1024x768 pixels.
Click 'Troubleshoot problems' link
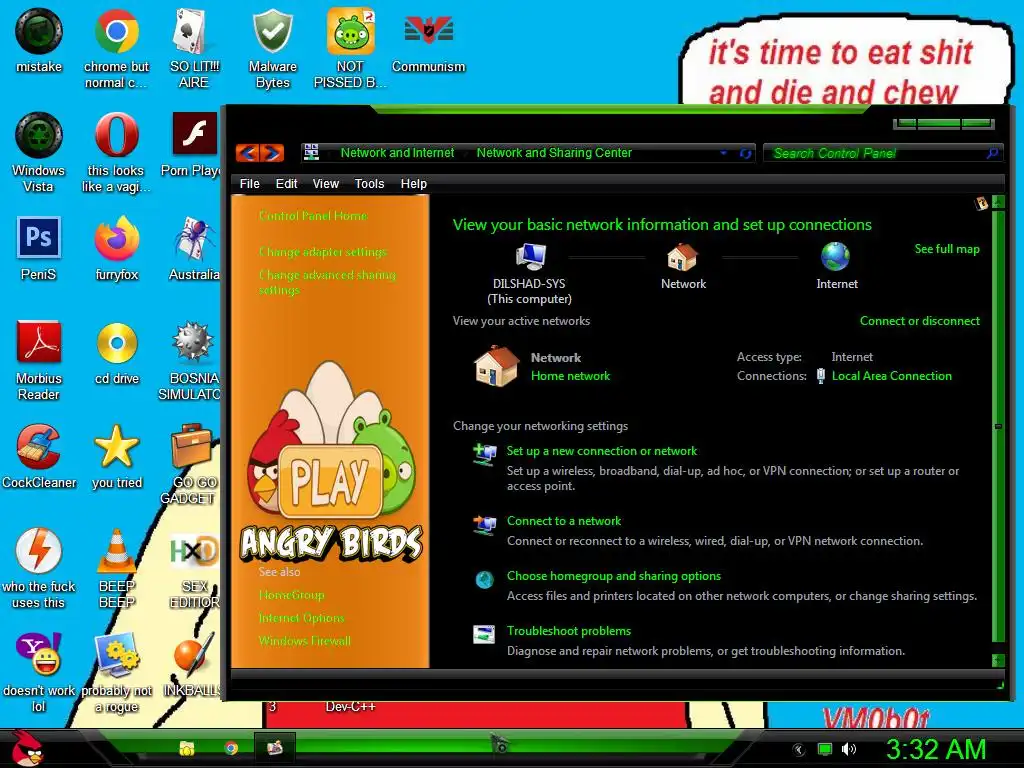click(x=569, y=631)
